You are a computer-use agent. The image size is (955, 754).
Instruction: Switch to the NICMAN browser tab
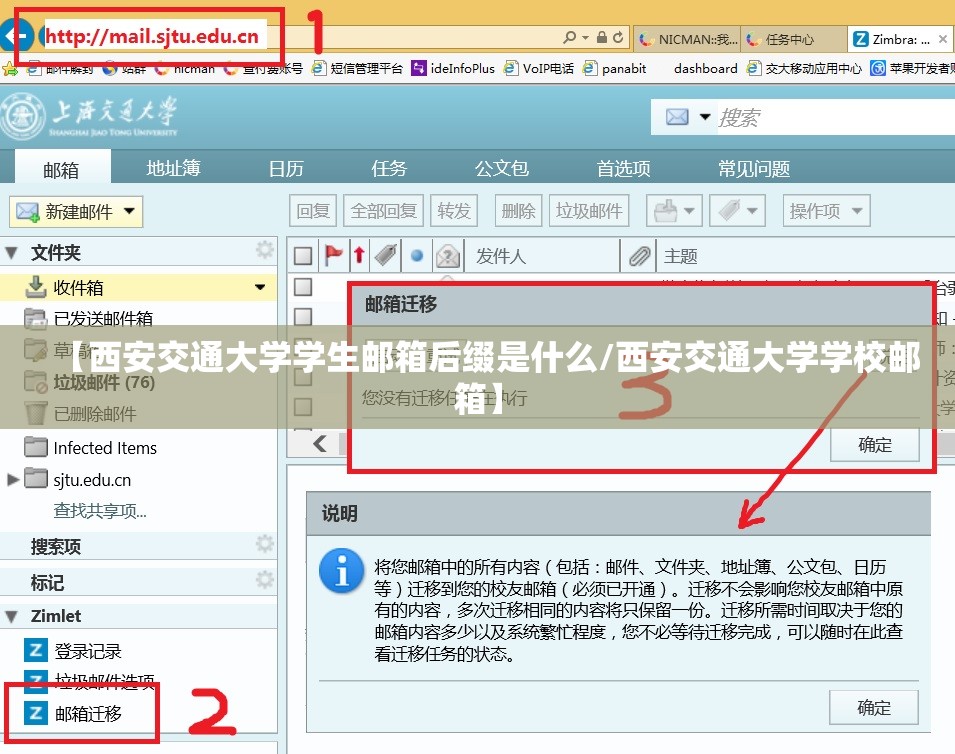pos(688,40)
